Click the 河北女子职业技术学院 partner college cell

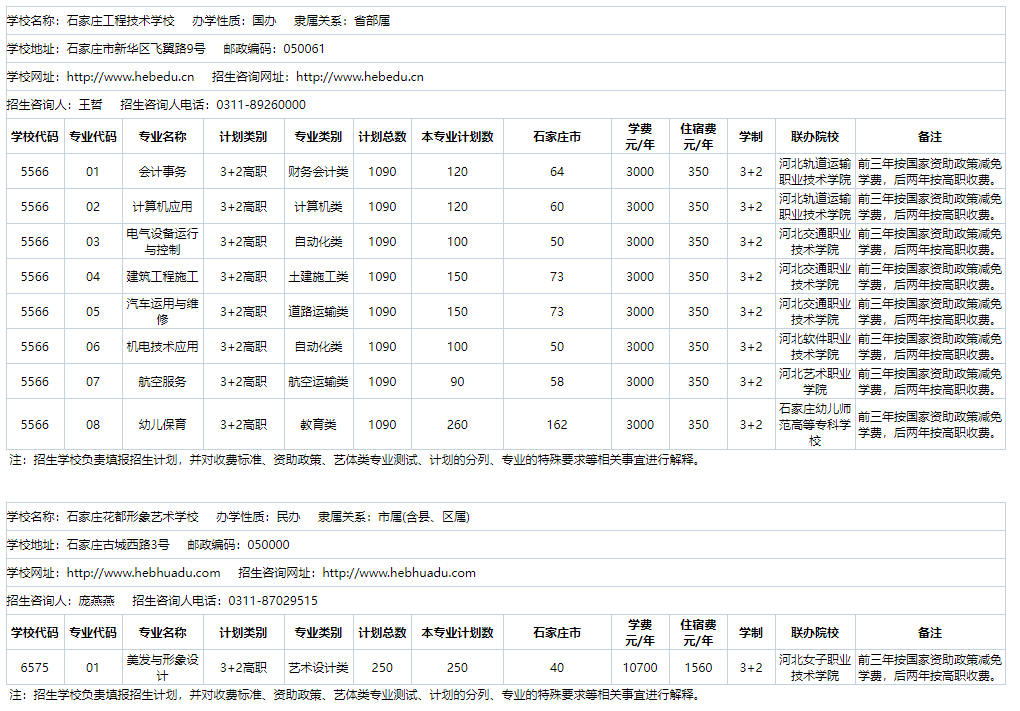[x=815, y=668]
